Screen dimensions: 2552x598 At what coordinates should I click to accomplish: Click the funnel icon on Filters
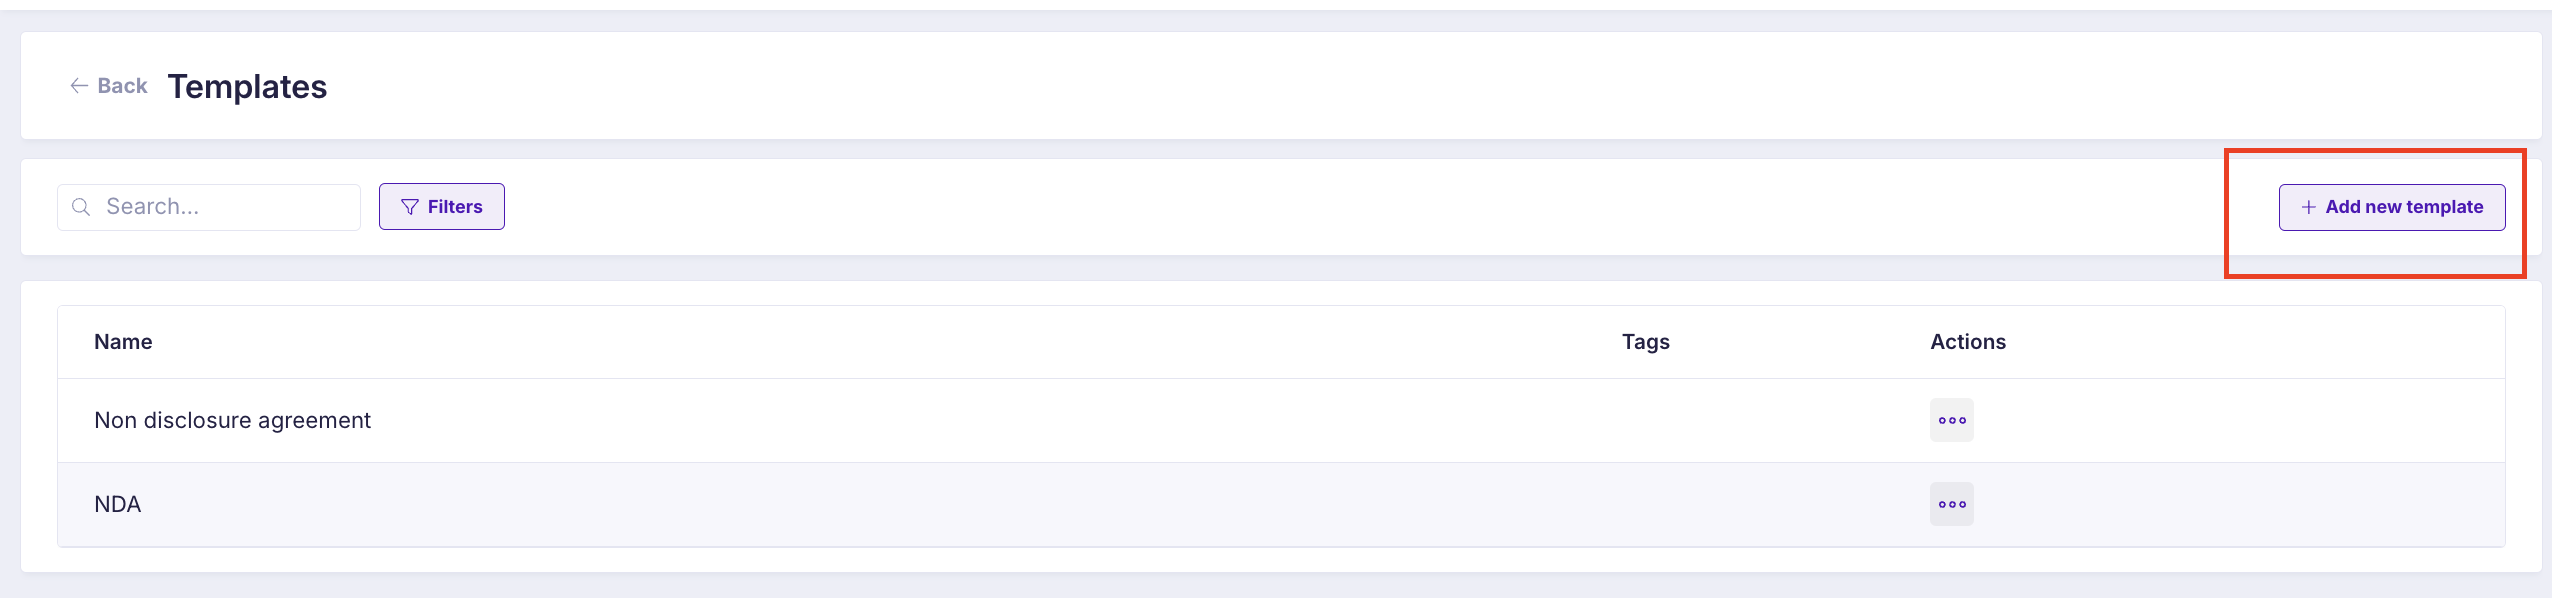[x=410, y=207]
